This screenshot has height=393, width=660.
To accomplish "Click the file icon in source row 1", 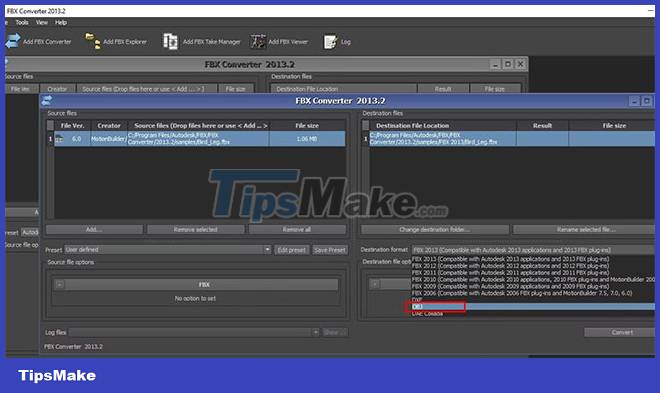I will click(x=59, y=139).
